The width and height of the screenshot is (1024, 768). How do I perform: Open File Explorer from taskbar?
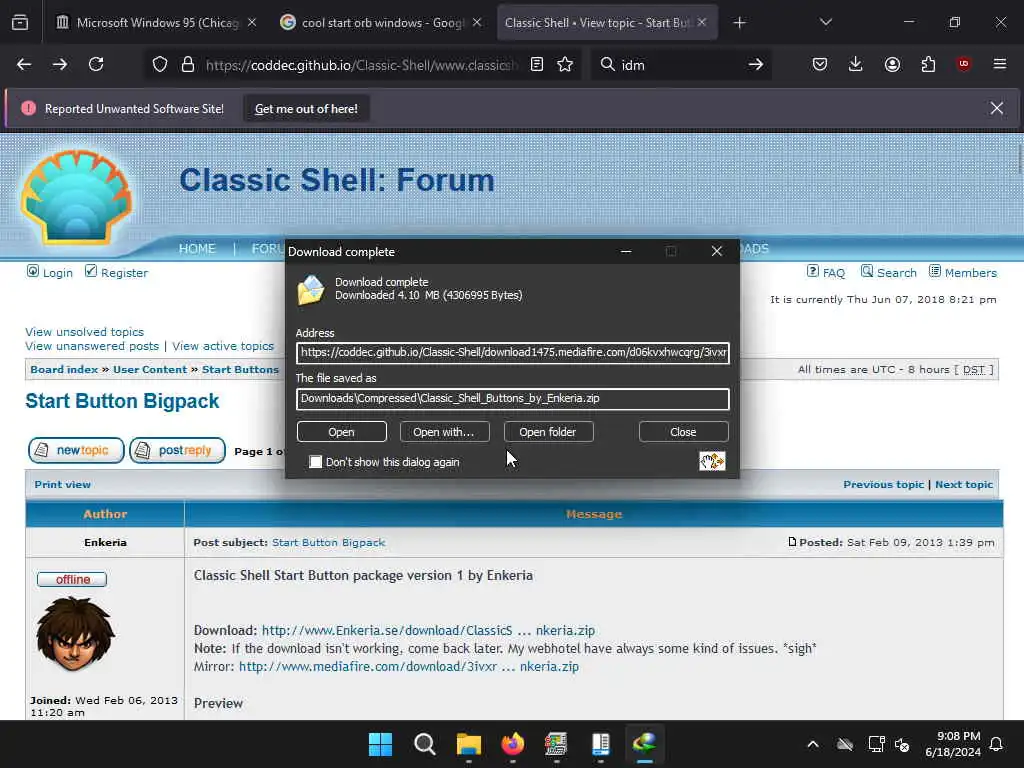coord(469,744)
